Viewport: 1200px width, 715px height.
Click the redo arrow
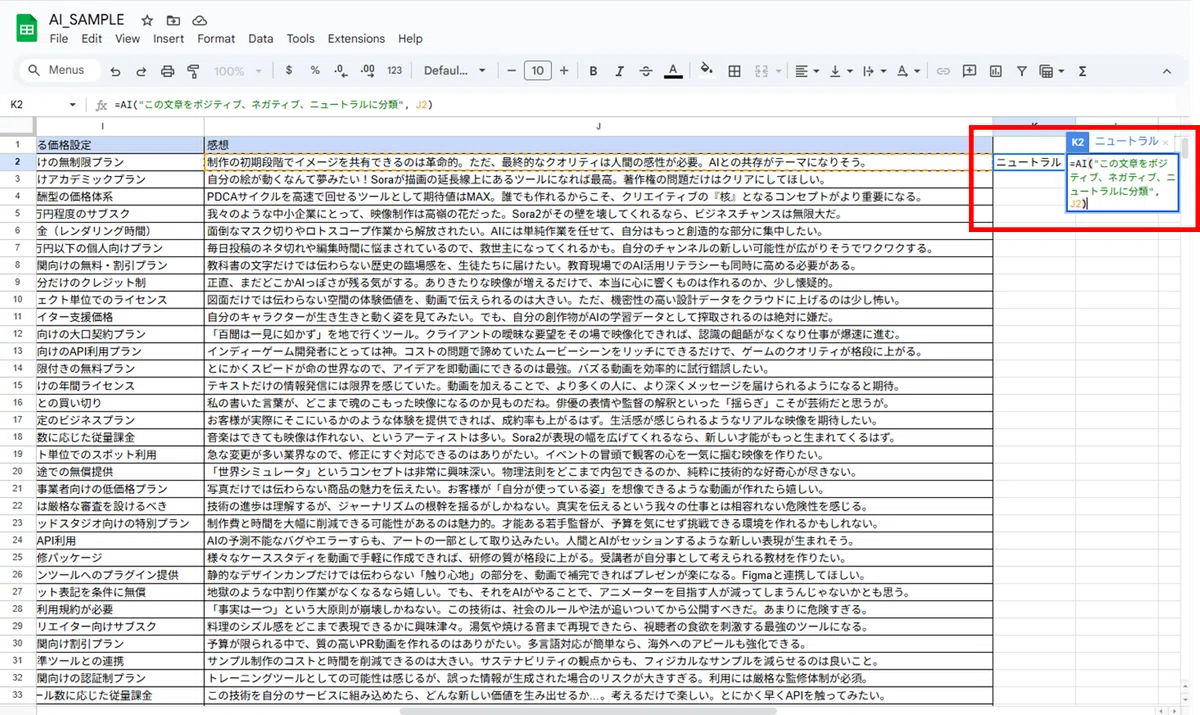click(141, 71)
